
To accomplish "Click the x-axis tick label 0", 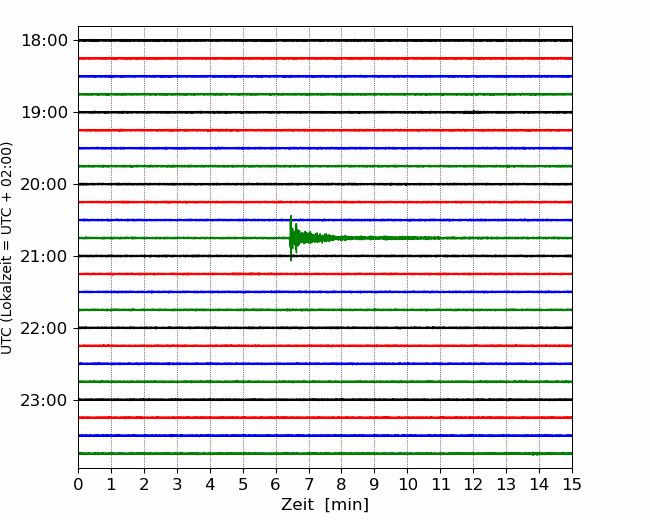I will point(78,484).
